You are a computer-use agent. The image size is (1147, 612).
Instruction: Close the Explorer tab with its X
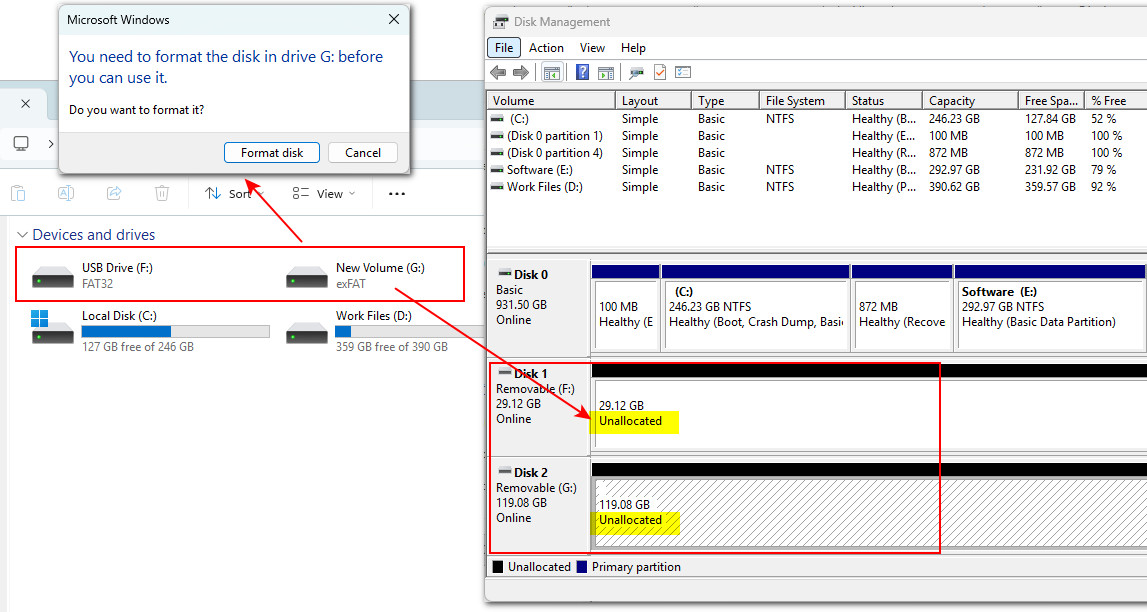pyautogui.click(x=26, y=104)
